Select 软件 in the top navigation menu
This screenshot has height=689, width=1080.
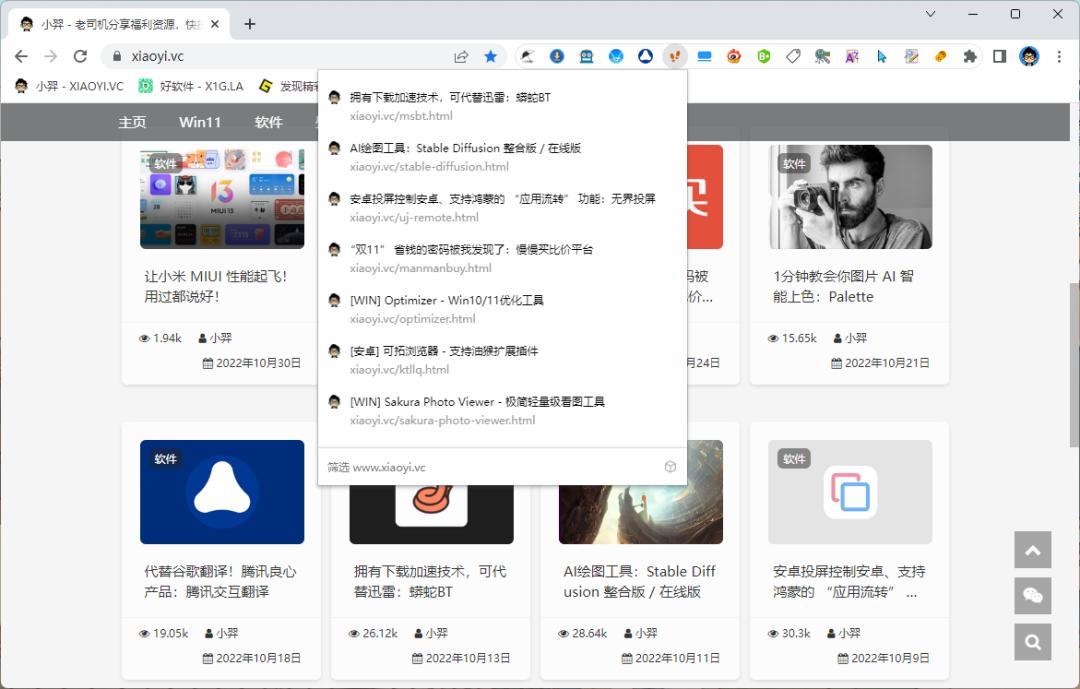[x=268, y=121]
